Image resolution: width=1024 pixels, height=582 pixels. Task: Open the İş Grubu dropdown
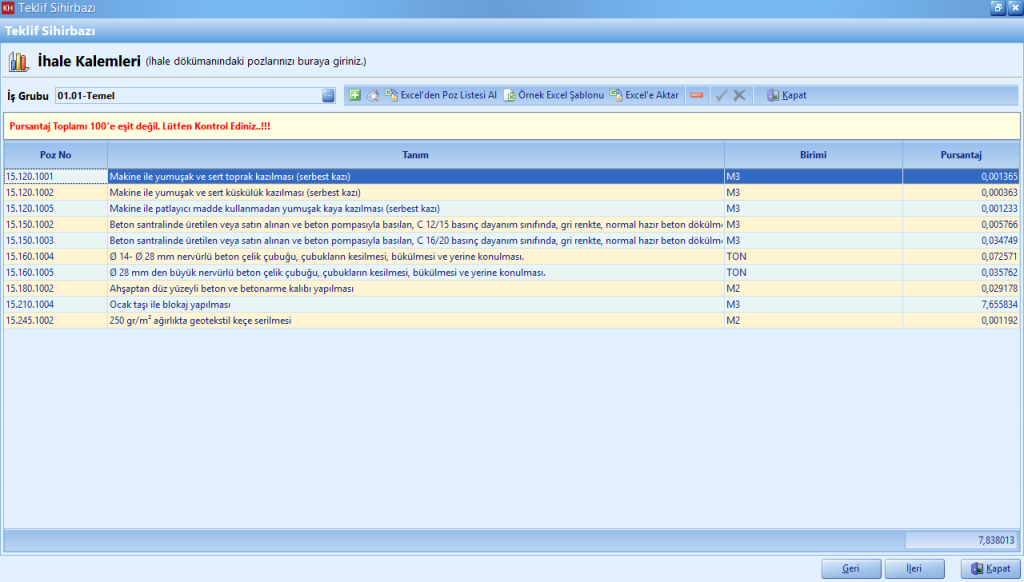(x=328, y=95)
